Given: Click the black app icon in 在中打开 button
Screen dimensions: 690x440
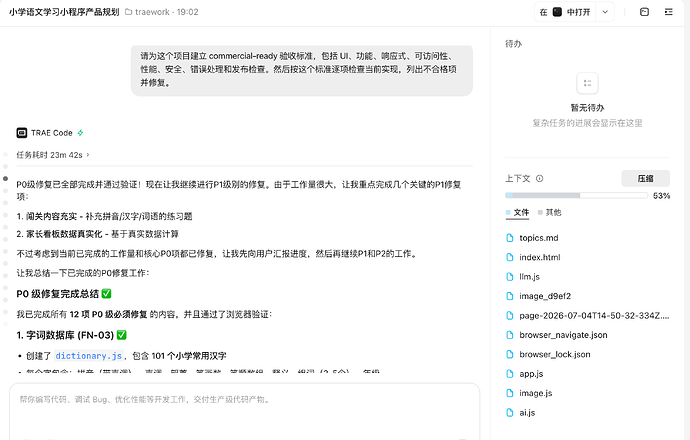Looking at the screenshot, I should [x=557, y=12].
